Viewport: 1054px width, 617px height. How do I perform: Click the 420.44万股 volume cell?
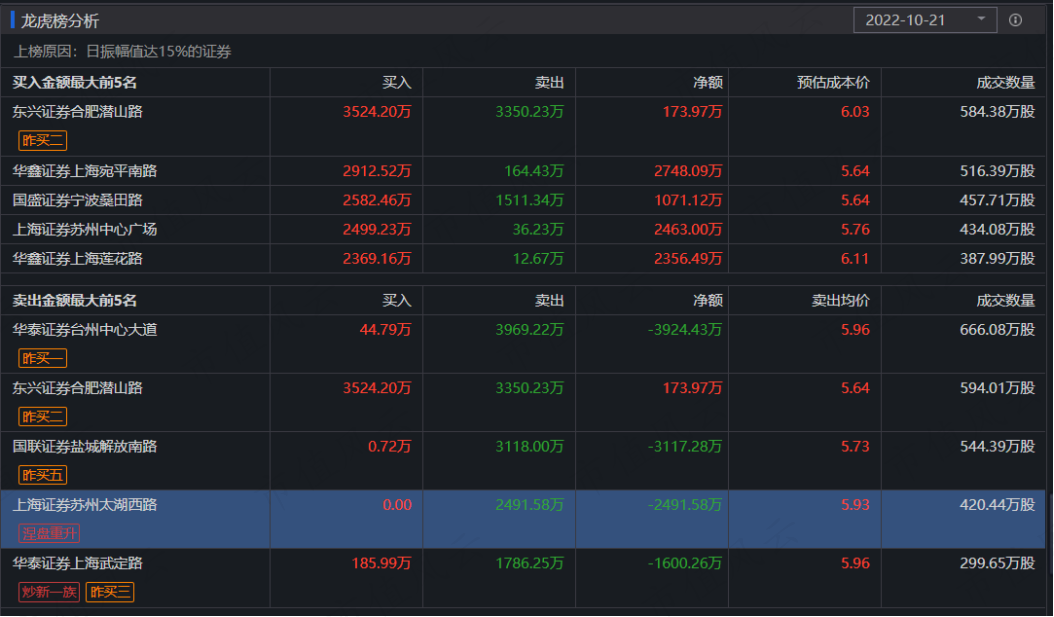pyautogui.click(x=998, y=505)
